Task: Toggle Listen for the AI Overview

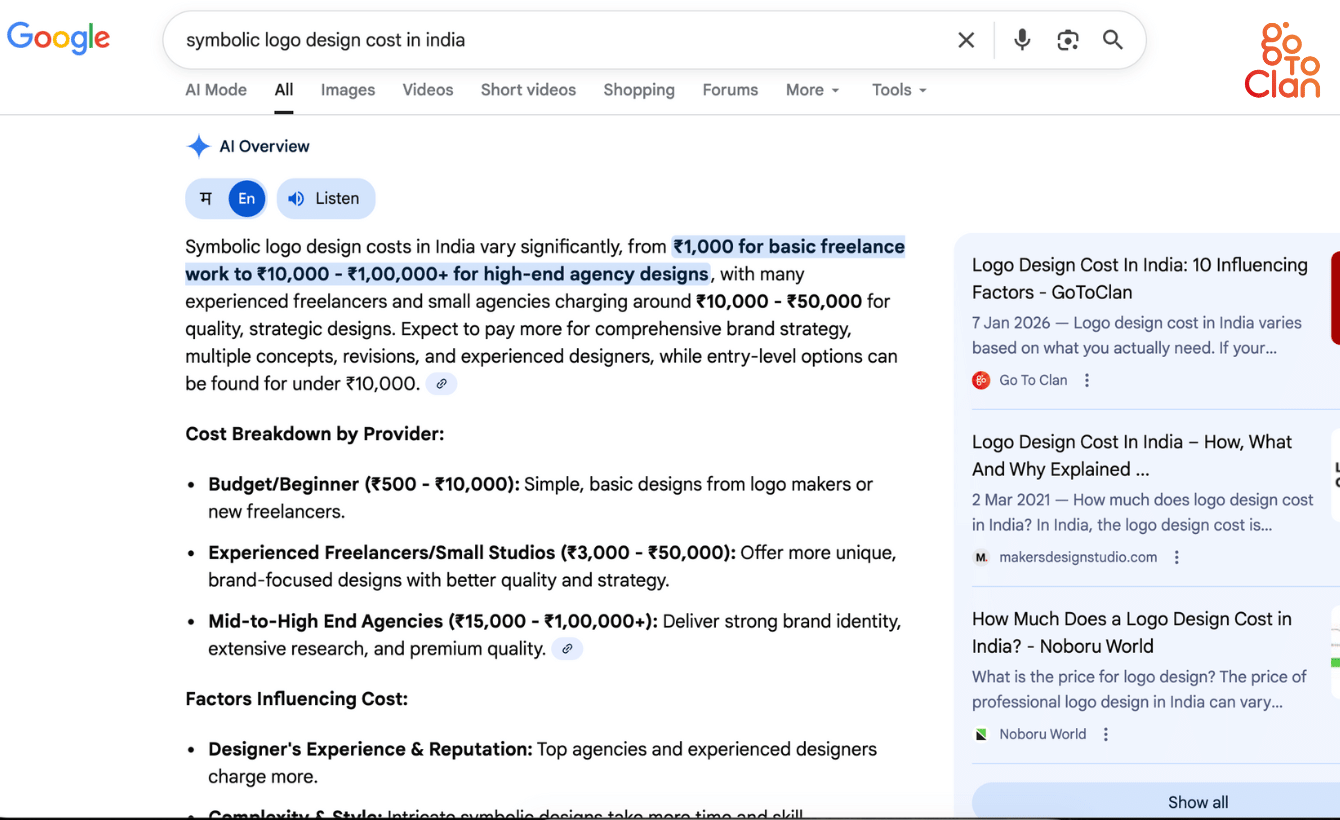Action: click(325, 198)
